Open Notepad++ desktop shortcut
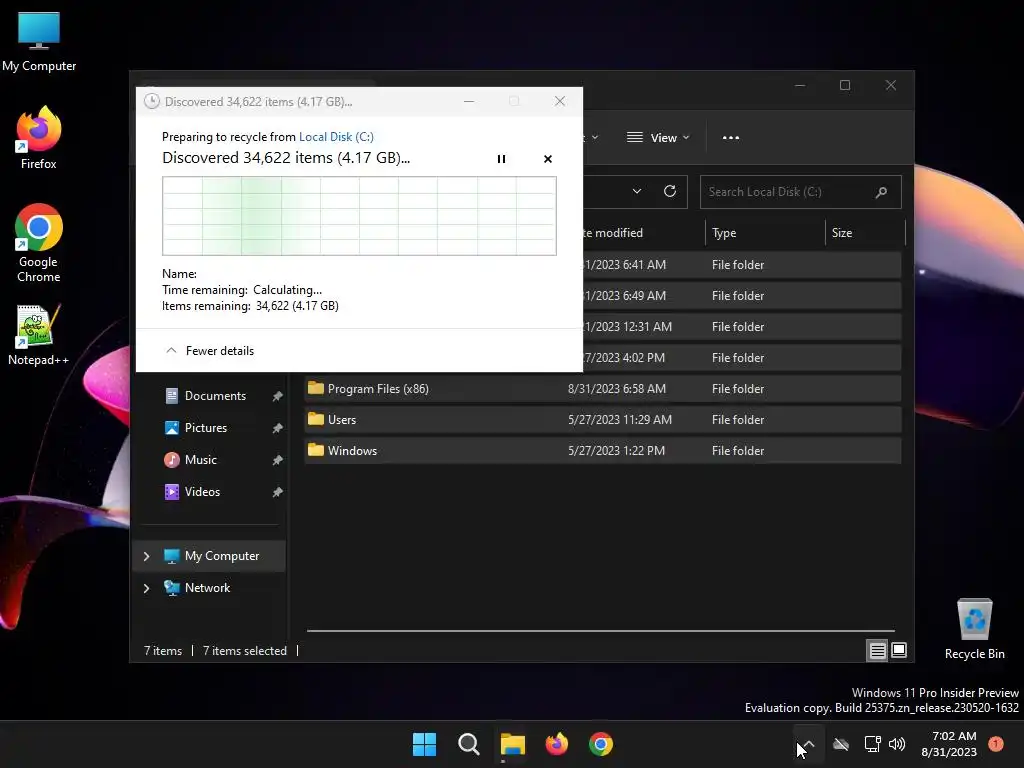 39,334
